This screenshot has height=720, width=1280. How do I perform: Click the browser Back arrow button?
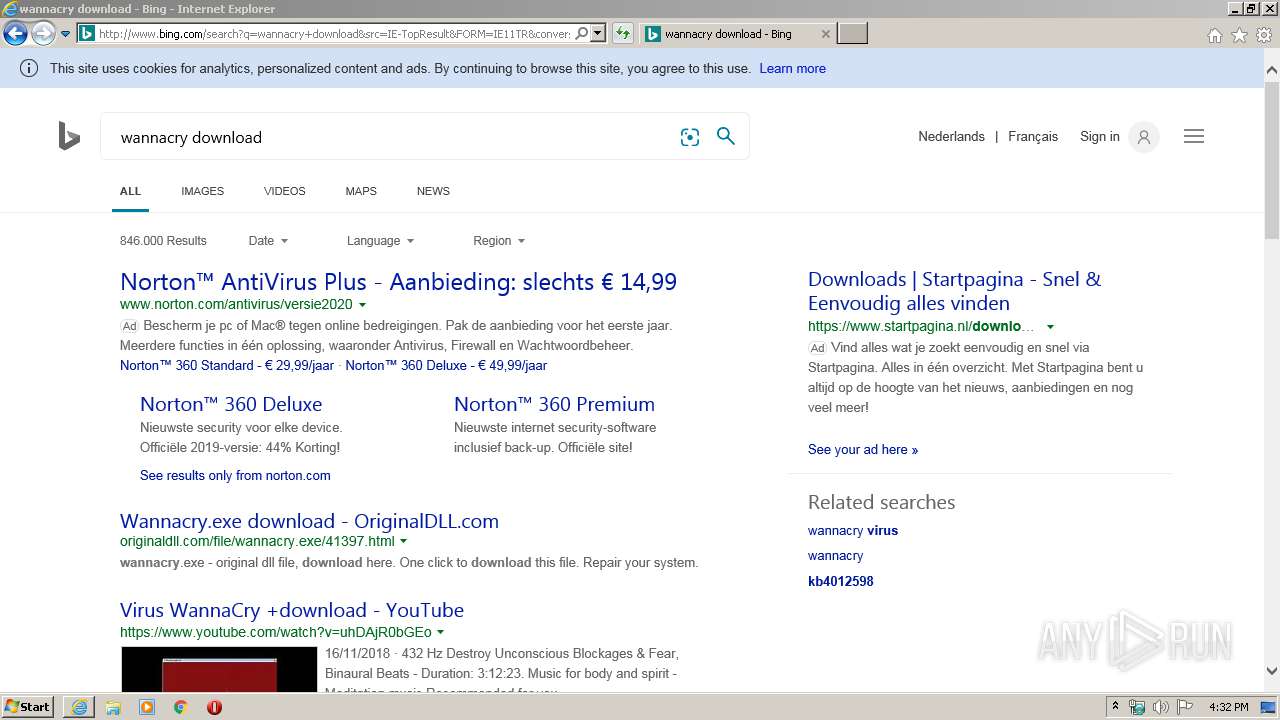pos(15,34)
